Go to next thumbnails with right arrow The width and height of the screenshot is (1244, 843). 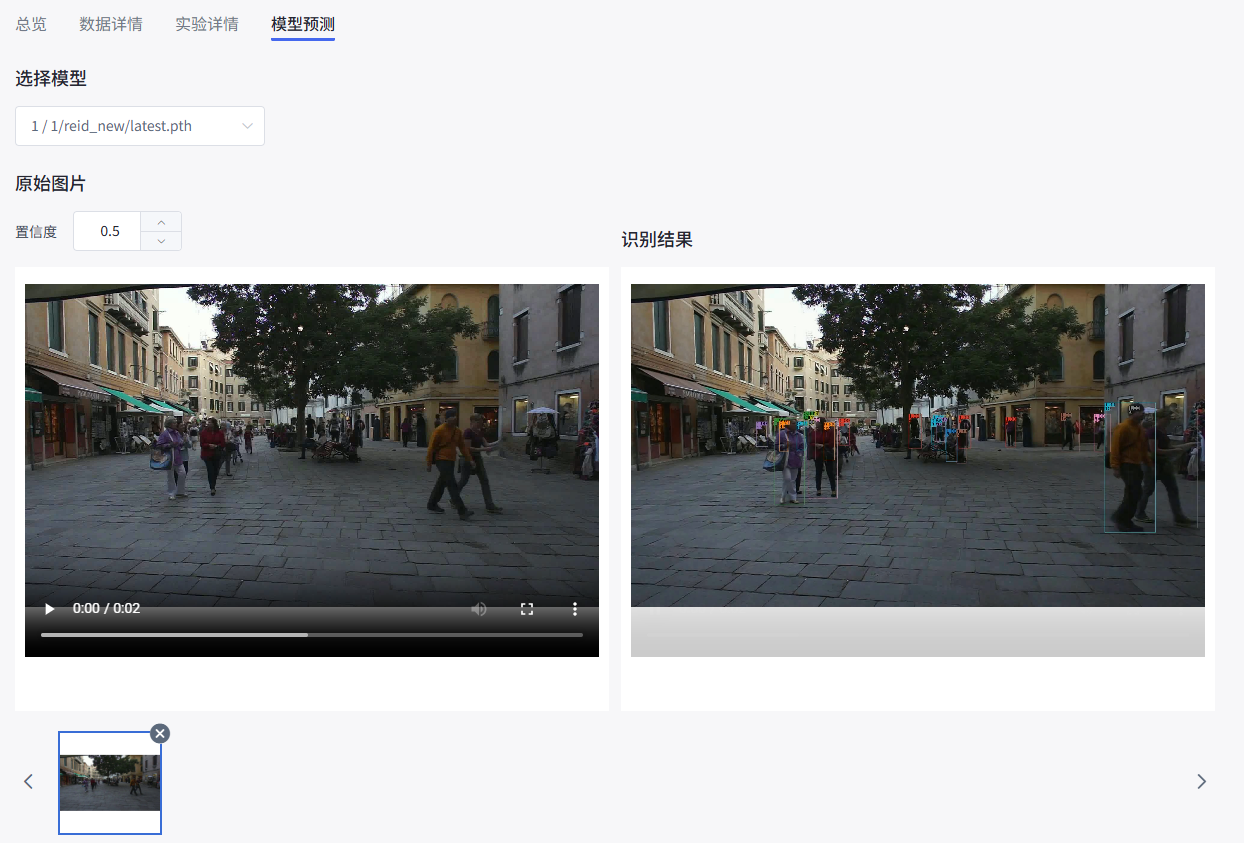click(1202, 781)
